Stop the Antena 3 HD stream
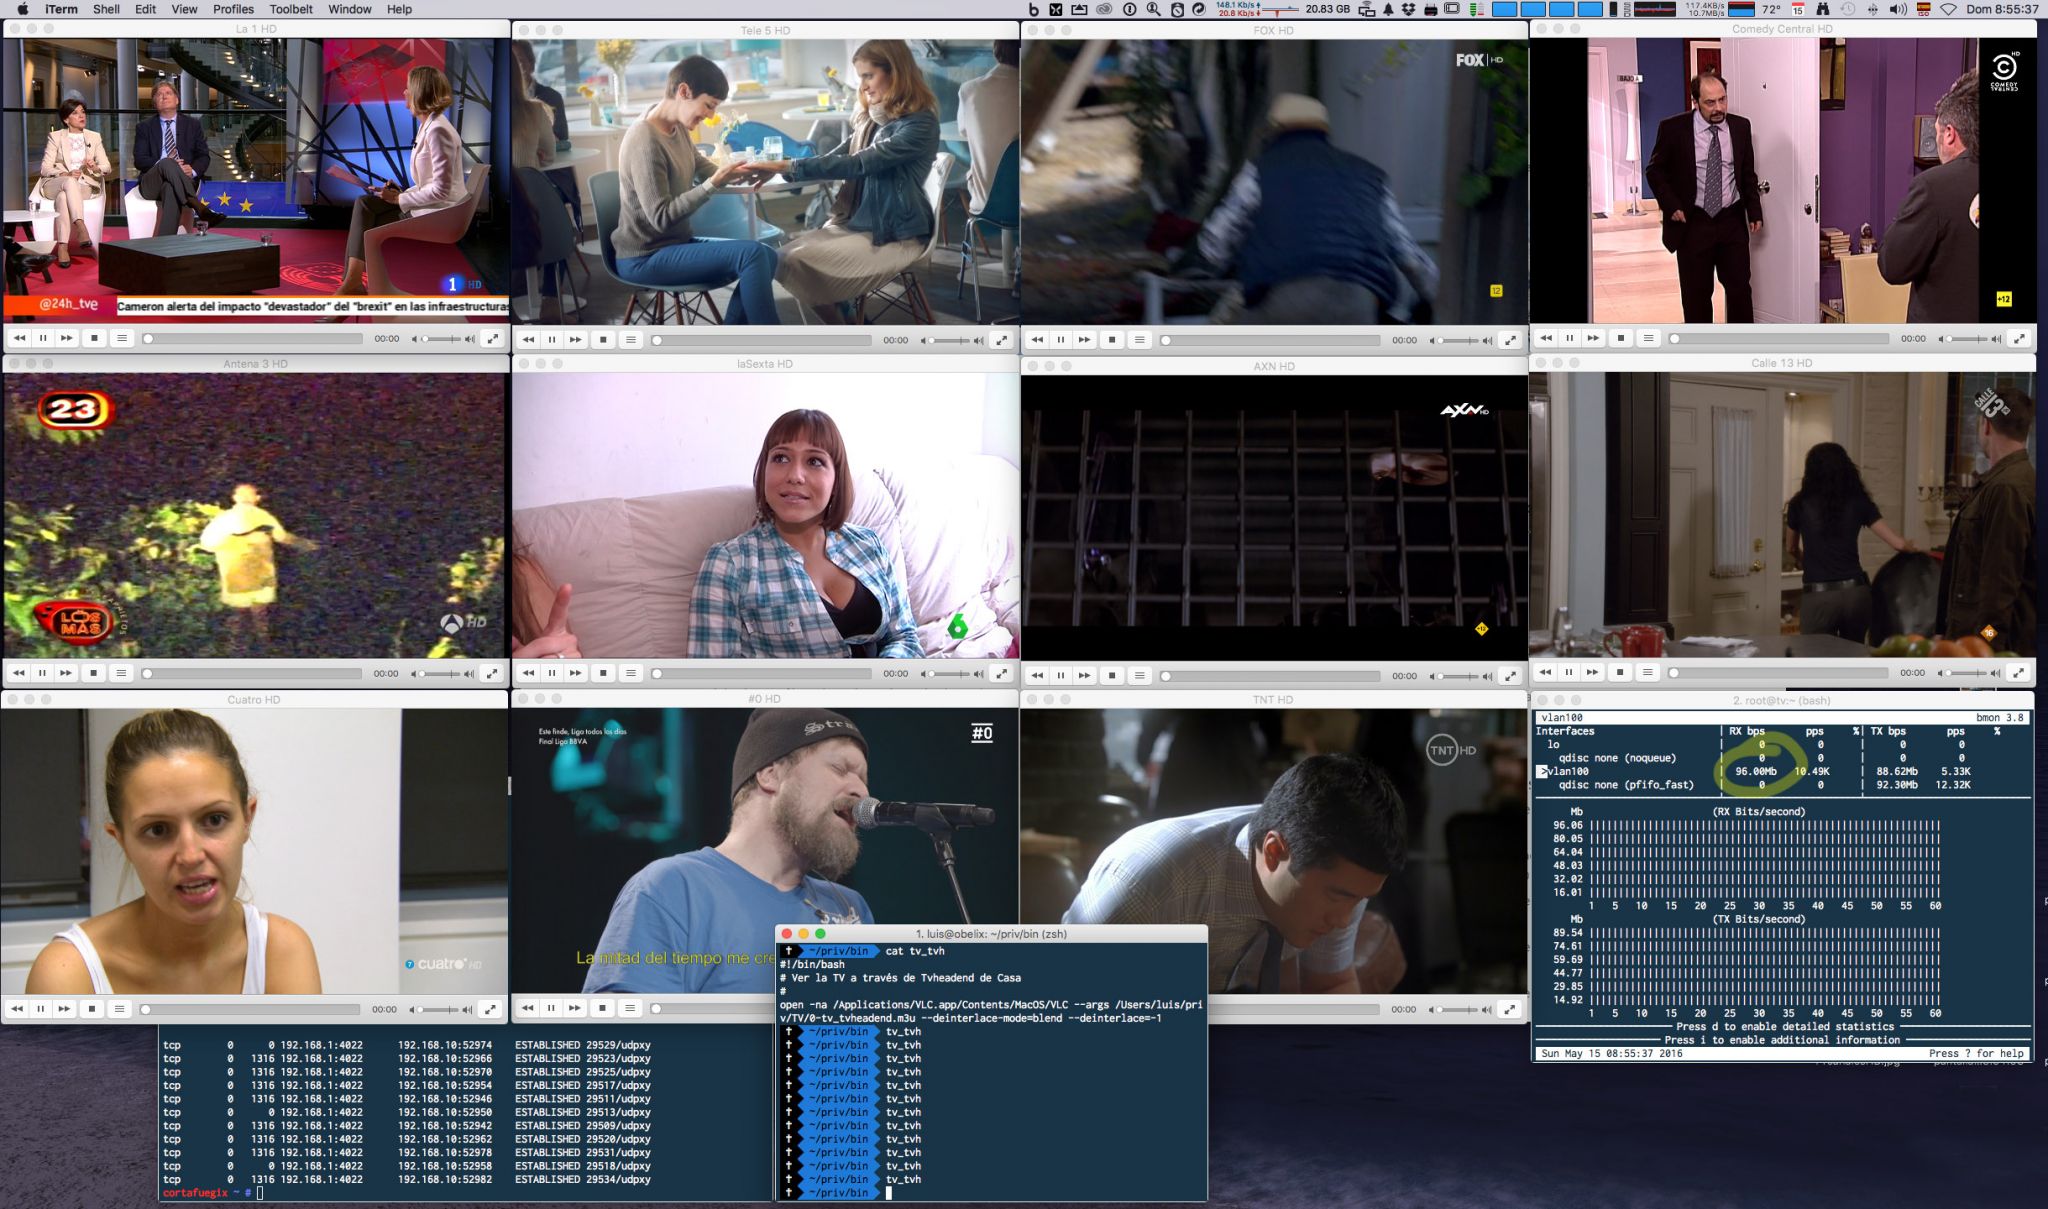 [x=93, y=673]
